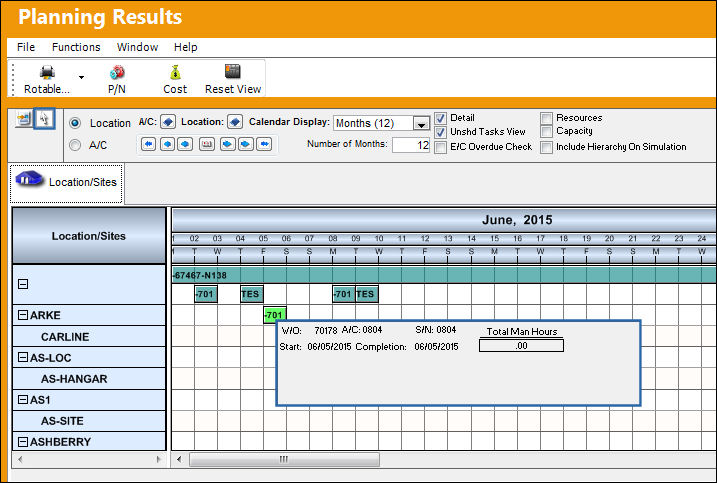This screenshot has width=717, height=483.
Task: Select the A/C radio button
Action: (x=75, y=145)
